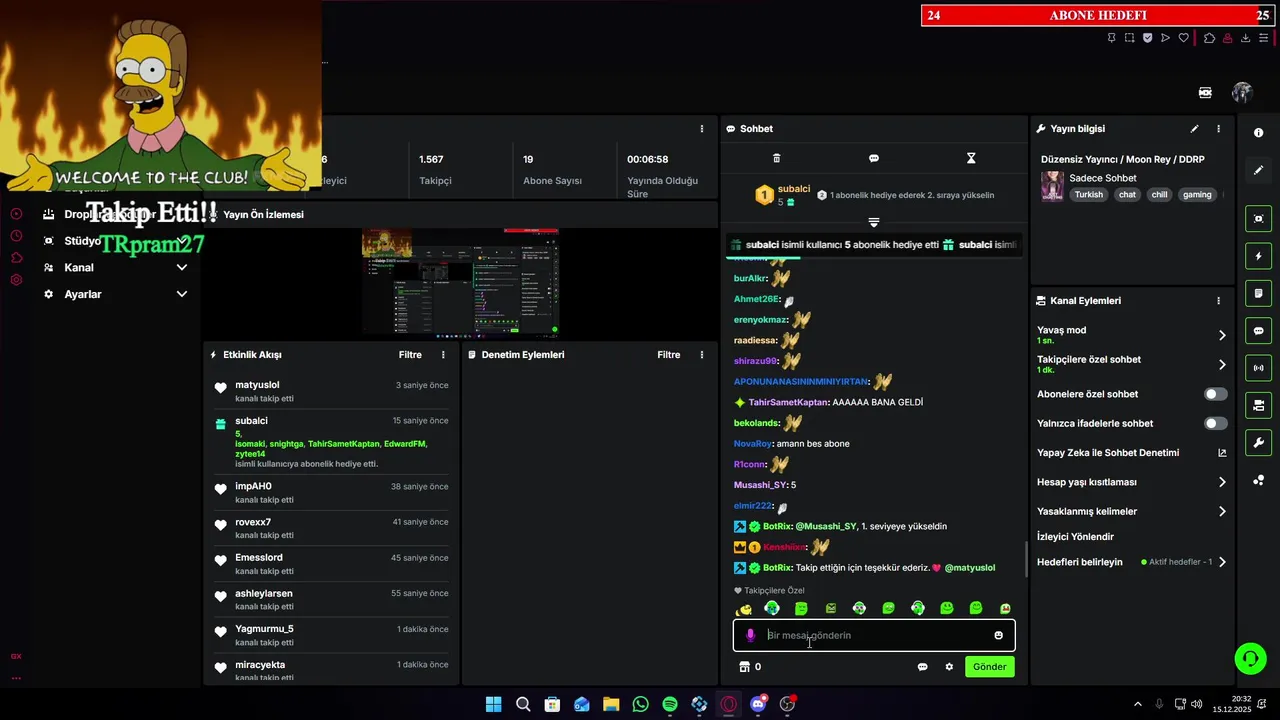Screen dimensions: 1280x720
Task: Open the emoji picker in message field
Action: pos(998,635)
